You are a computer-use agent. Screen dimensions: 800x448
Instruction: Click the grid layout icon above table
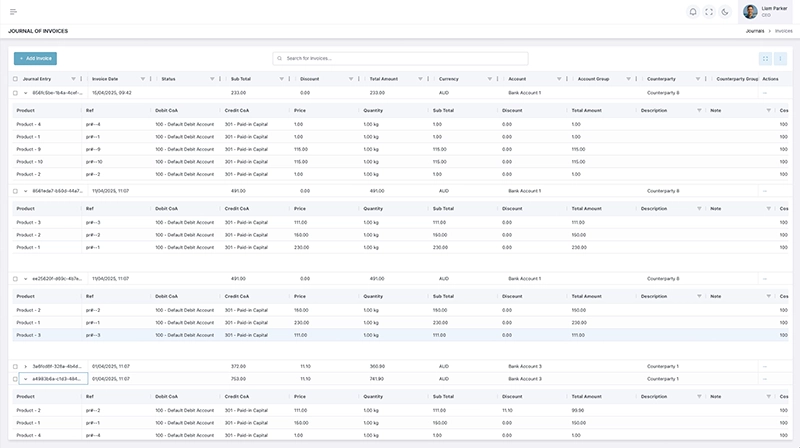(765, 59)
